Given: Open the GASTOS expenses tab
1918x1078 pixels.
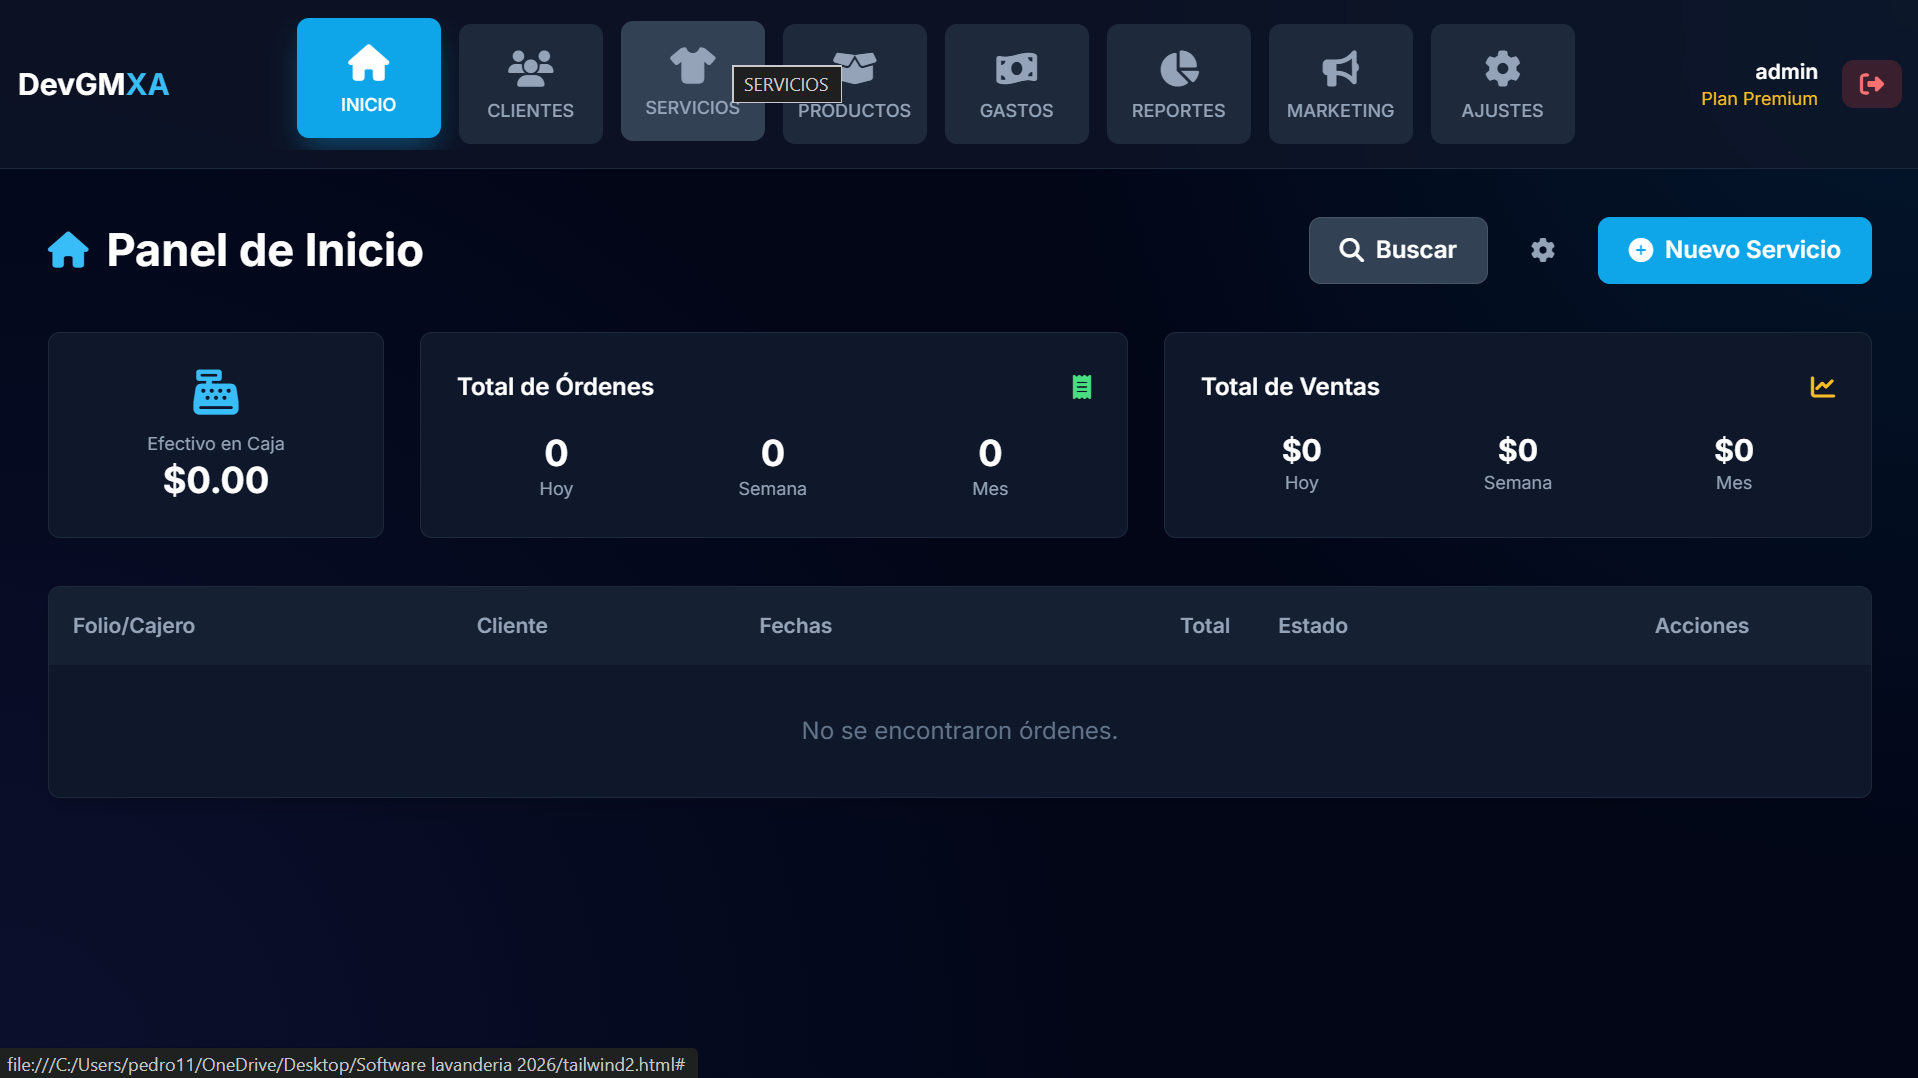Looking at the screenshot, I should (1016, 84).
